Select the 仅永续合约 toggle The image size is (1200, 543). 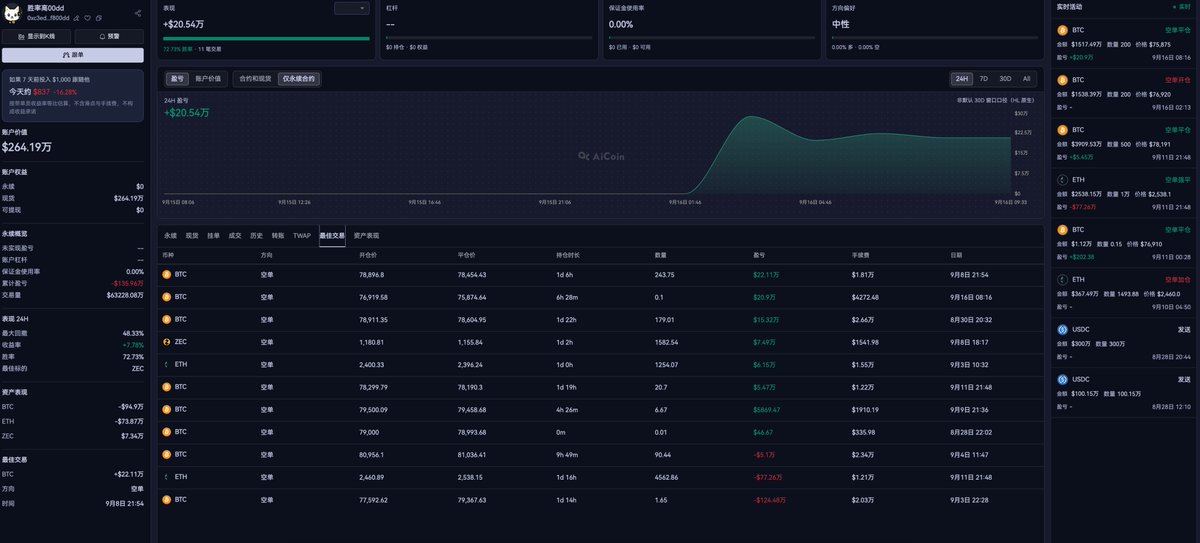pyautogui.click(x=298, y=78)
